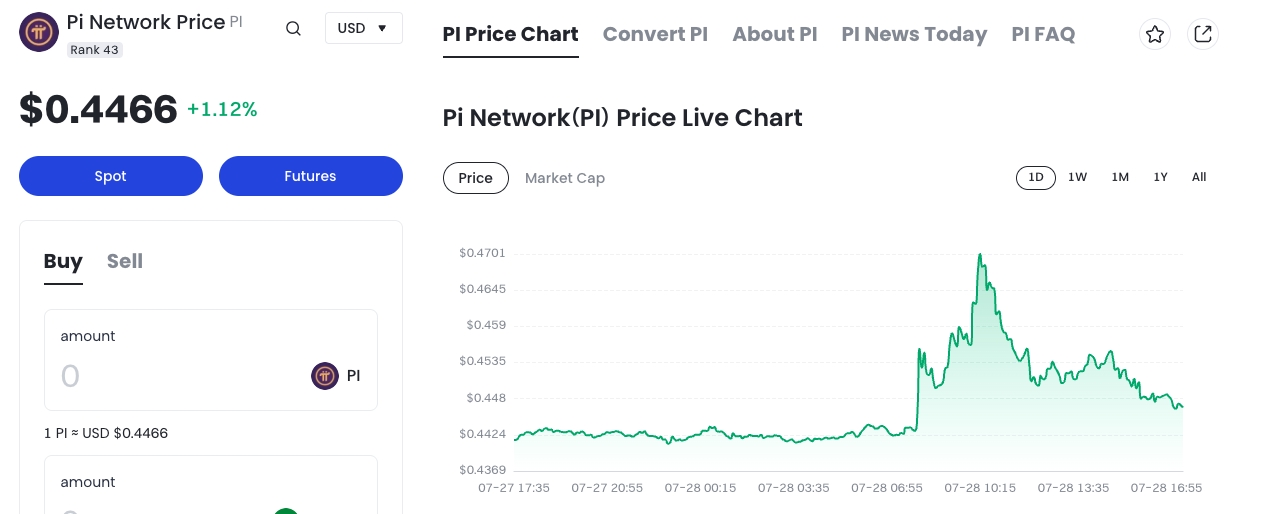Click the Futures trading button
1264x514 pixels.
click(310, 176)
